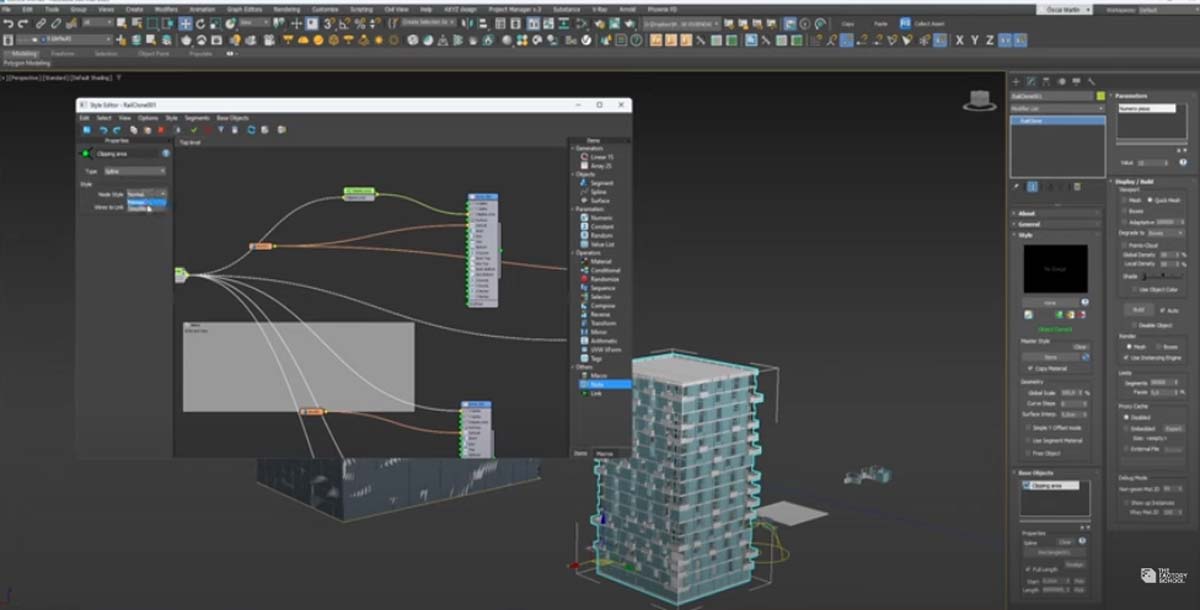
Task: Select the RailClone entry in modifier stack
Action: [x=1058, y=120]
